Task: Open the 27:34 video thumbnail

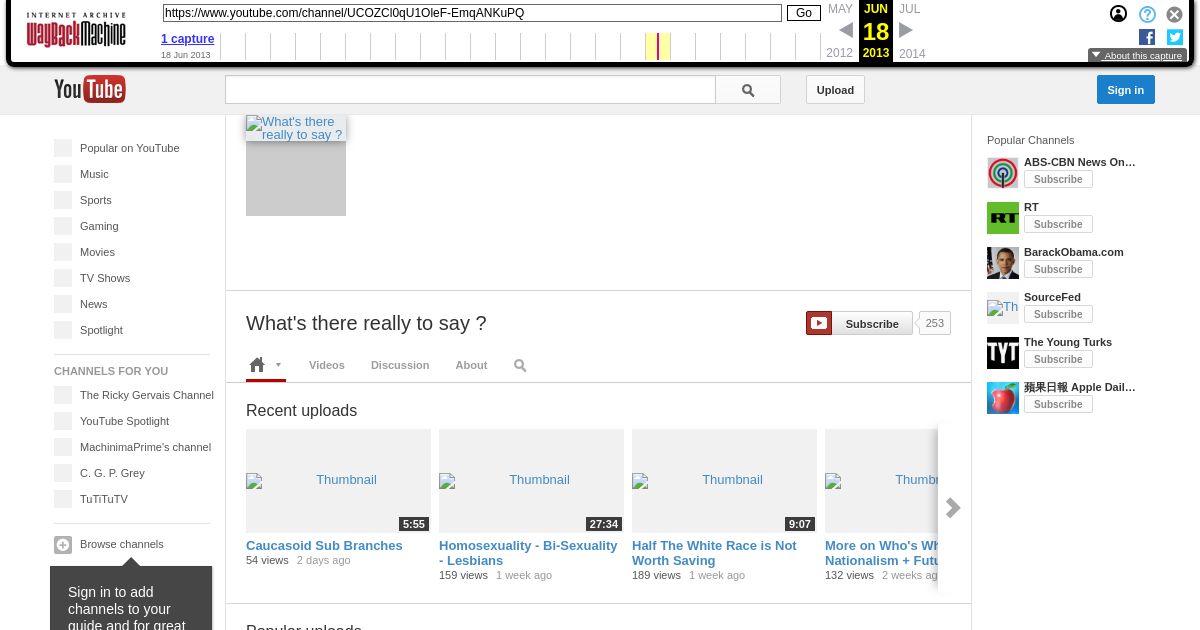Action: pyautogui.click(x=531, y=481)
